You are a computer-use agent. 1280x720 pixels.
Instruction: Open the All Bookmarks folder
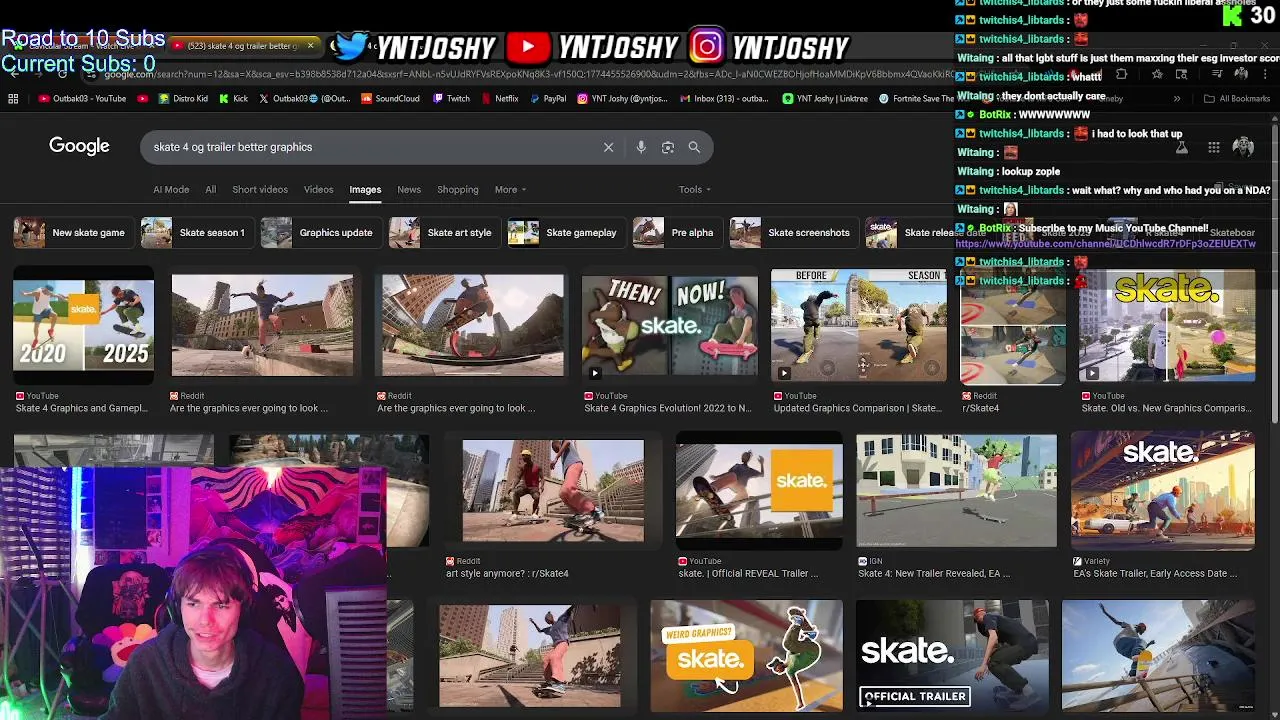[x=1236, y=99]
